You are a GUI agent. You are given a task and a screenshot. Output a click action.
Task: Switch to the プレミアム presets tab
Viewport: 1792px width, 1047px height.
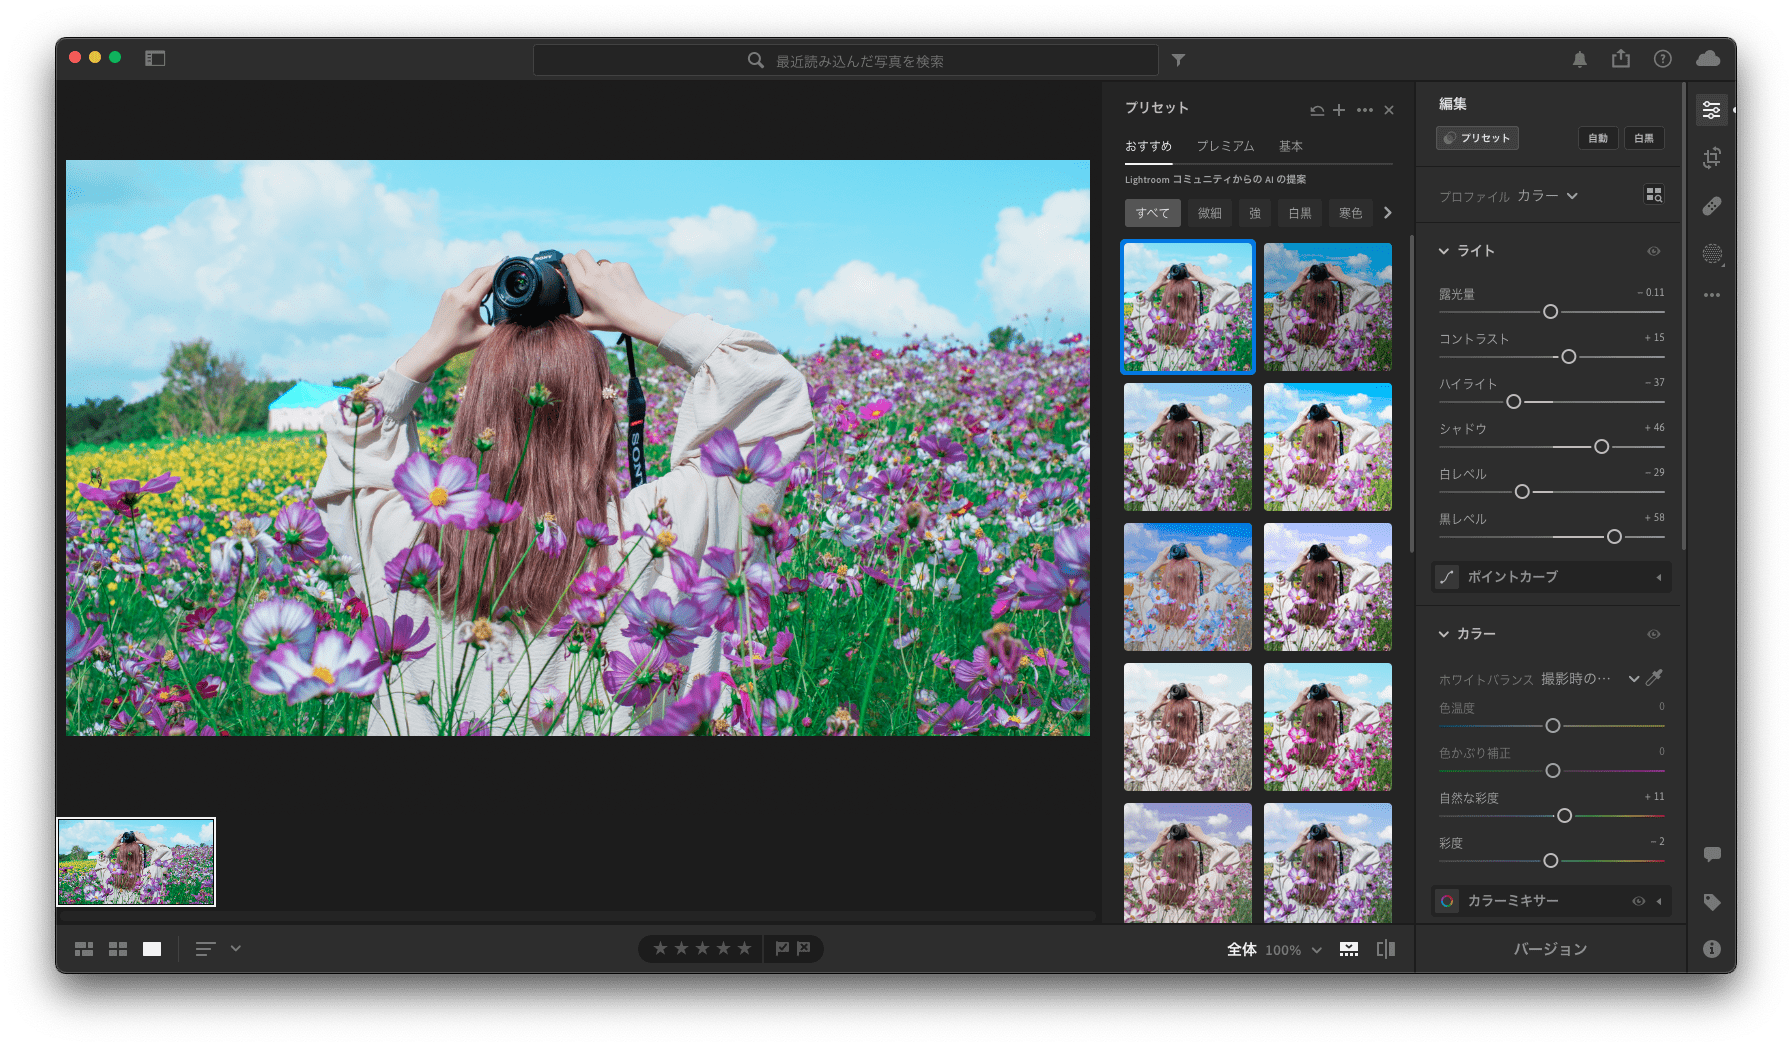coord(1225,146)
